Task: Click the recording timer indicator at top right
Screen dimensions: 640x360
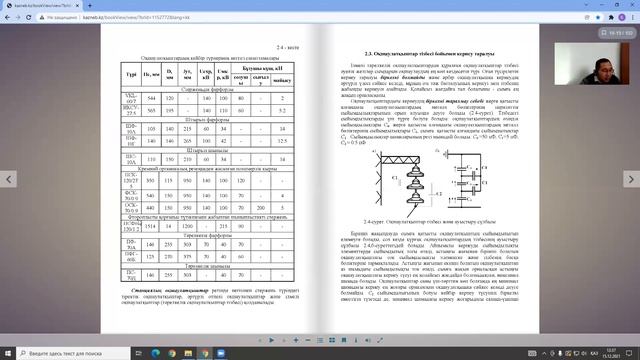Action: [617, 33]
